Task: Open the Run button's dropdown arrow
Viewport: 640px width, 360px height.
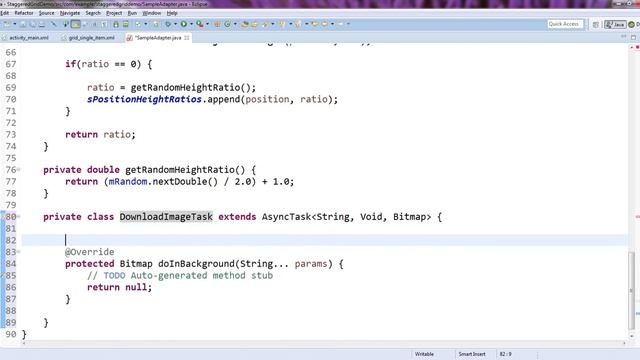Action: point(191,24)
